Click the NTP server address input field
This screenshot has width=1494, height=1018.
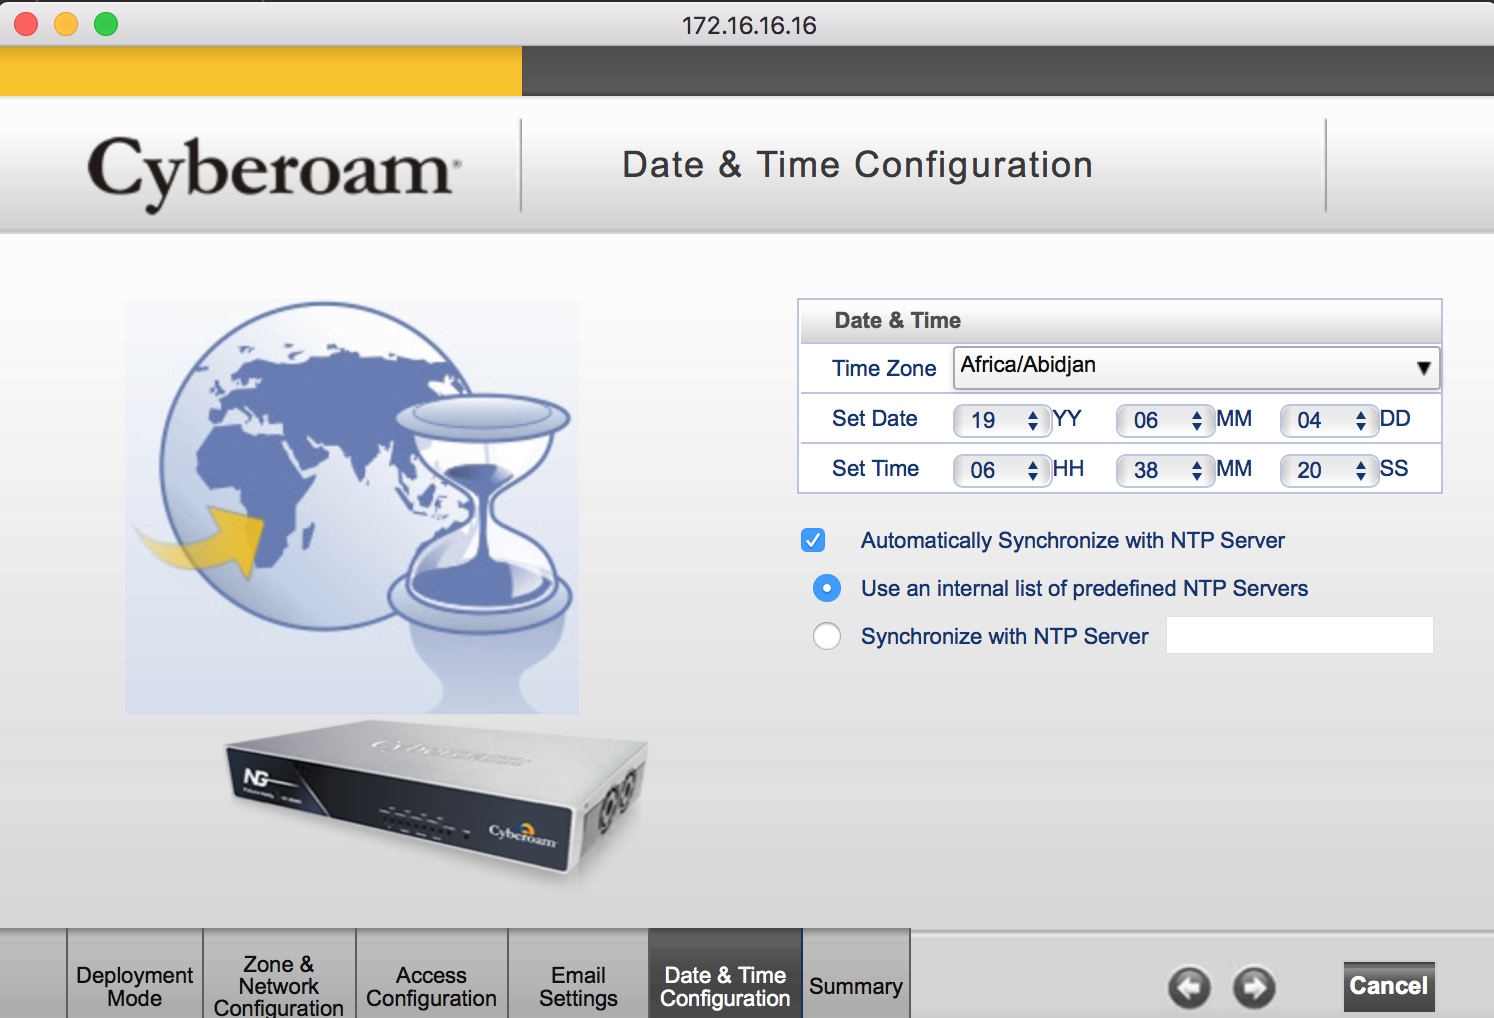click(x=1300, y=636)
